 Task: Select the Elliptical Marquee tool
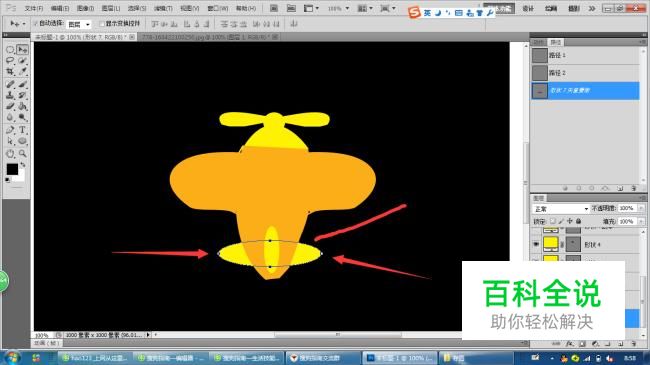(x=10, y=50)
